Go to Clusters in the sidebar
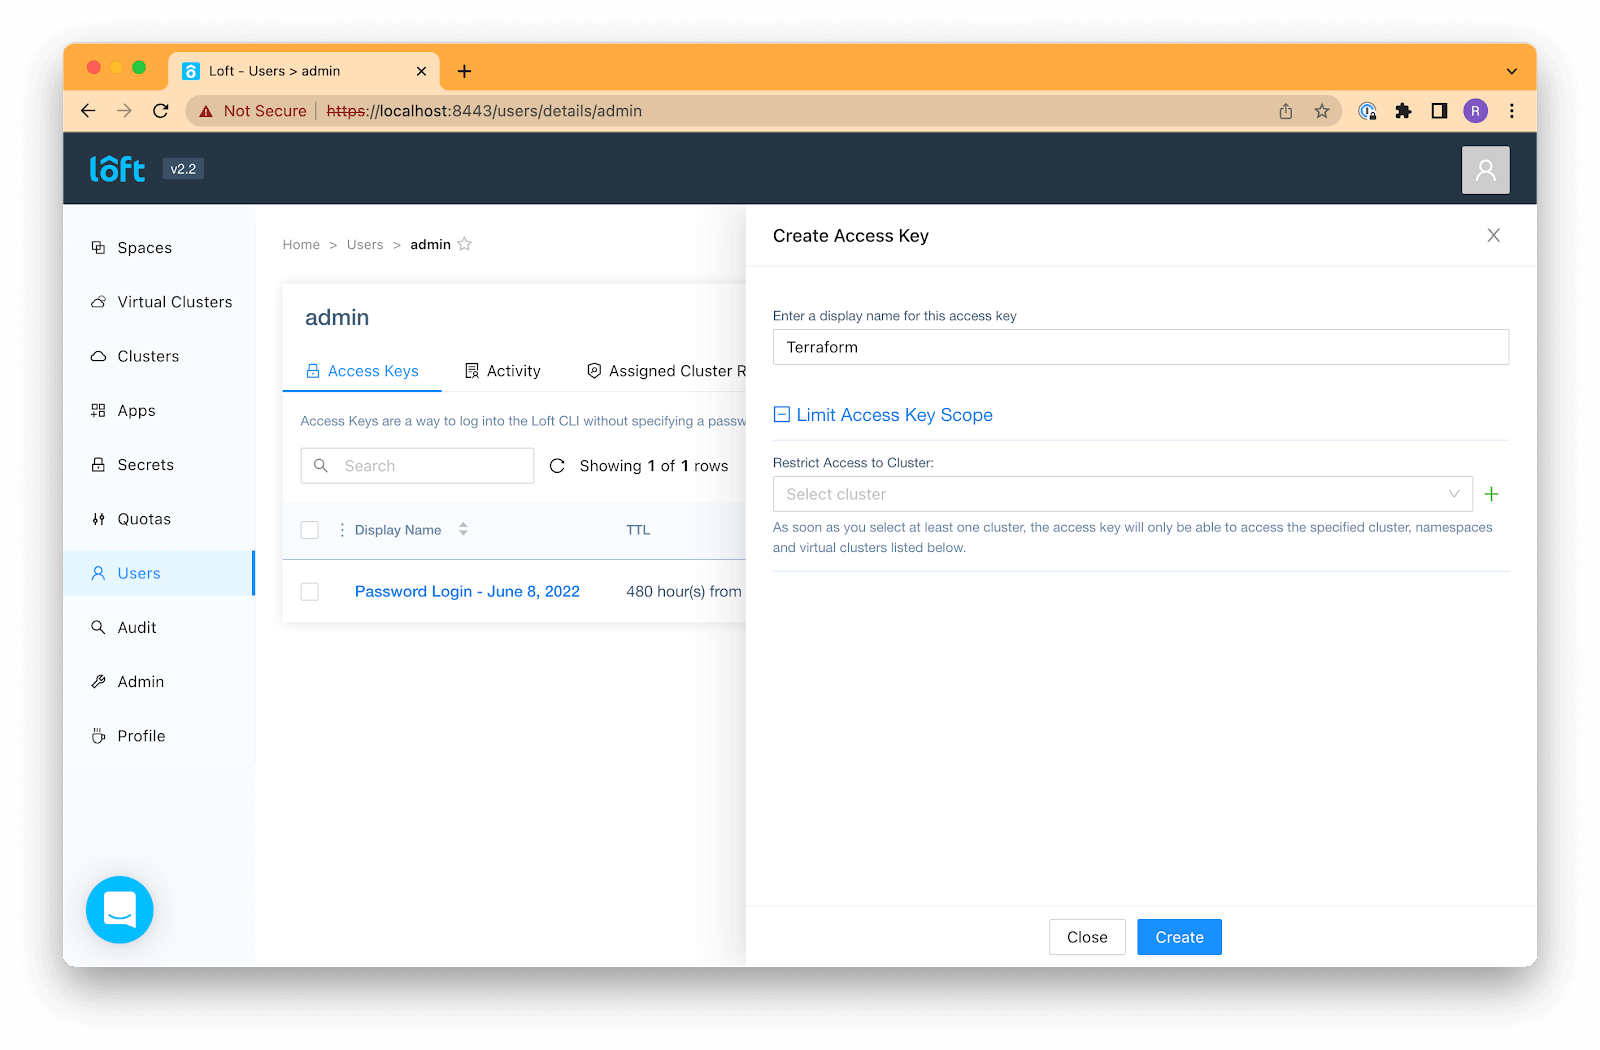 pyautogui.click(x=159, y=356)
